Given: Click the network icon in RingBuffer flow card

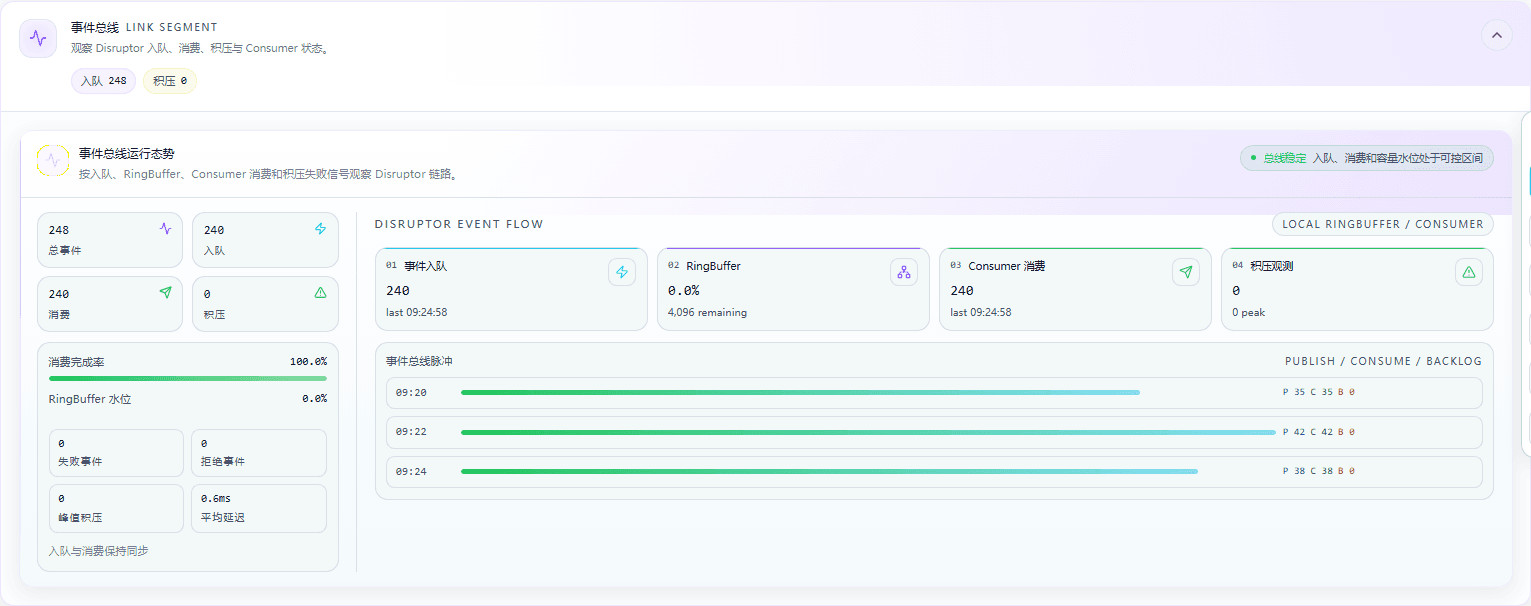Looking at the screenshot, I should pos(904,272).
